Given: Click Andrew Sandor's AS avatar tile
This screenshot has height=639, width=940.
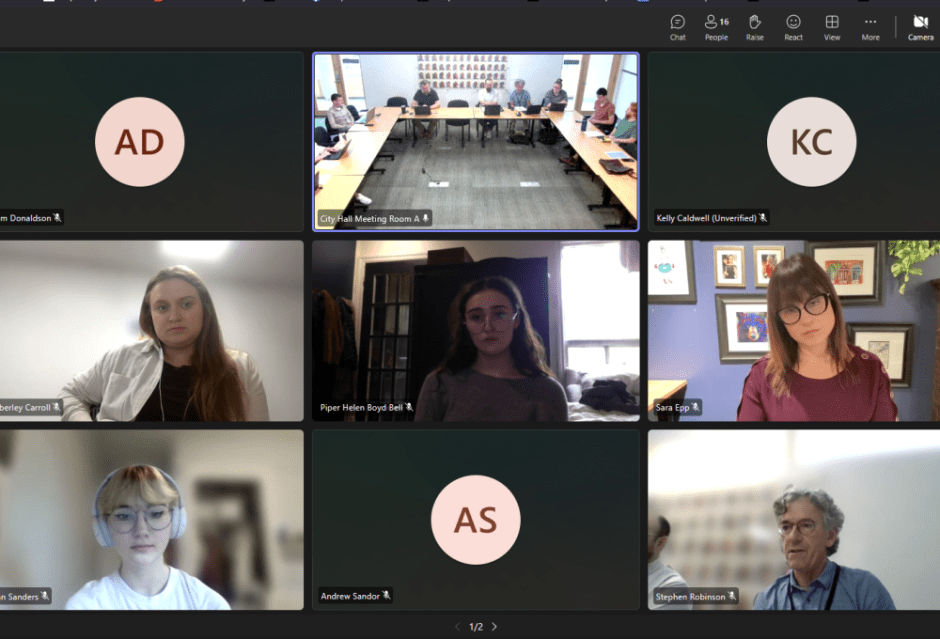Looking at the screenshot, I should (x=475, y=520).
